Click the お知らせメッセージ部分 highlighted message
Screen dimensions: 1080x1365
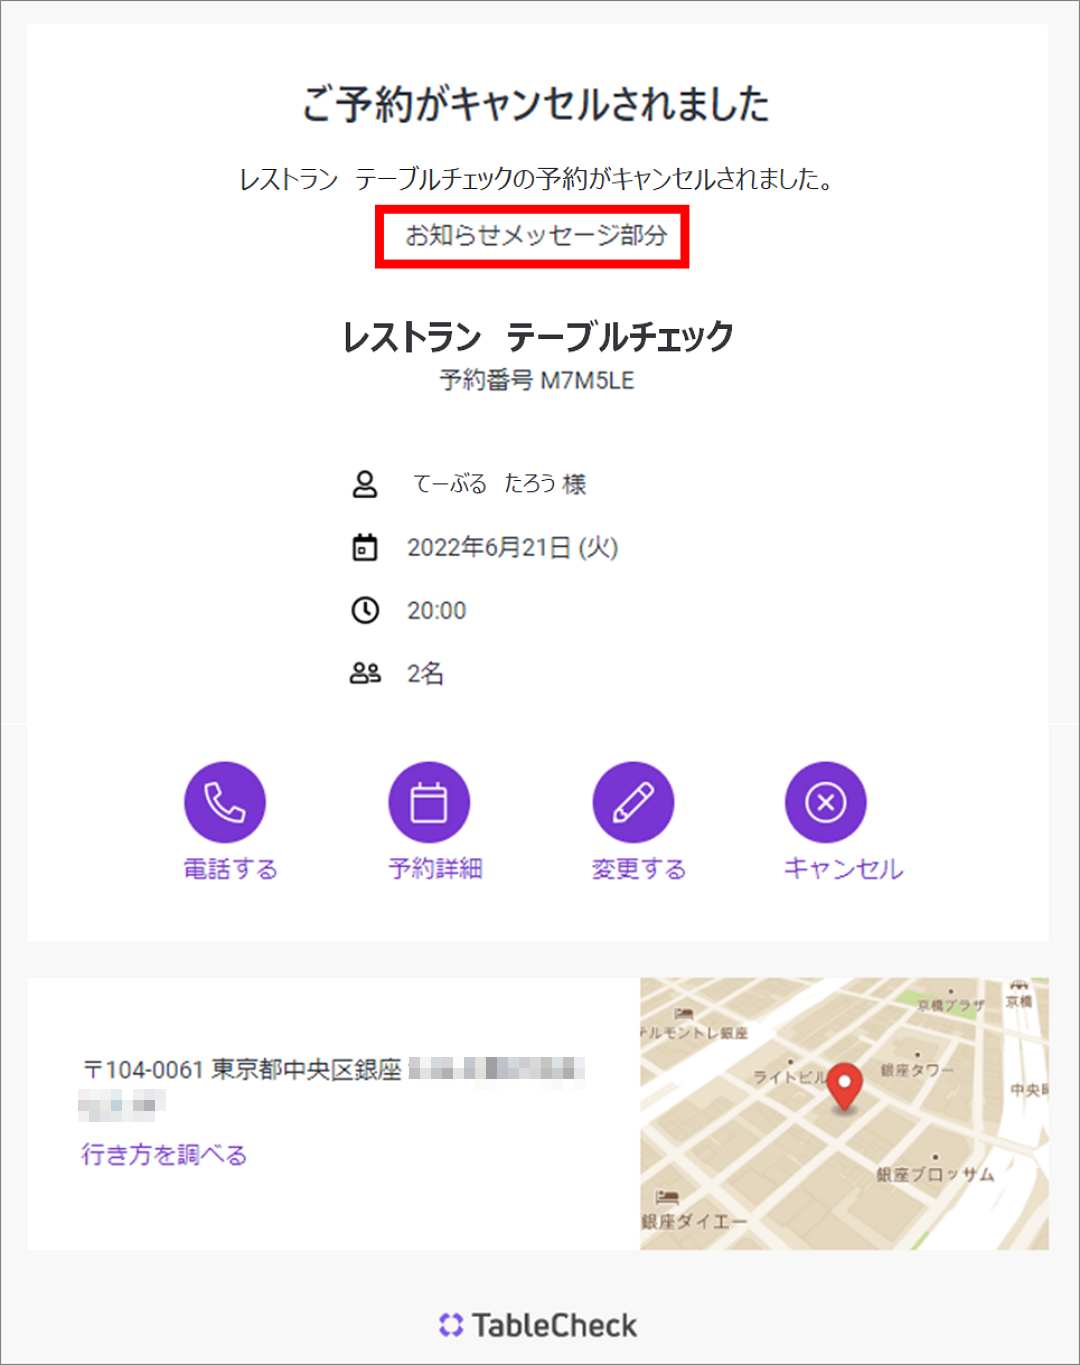click(534, 236)
